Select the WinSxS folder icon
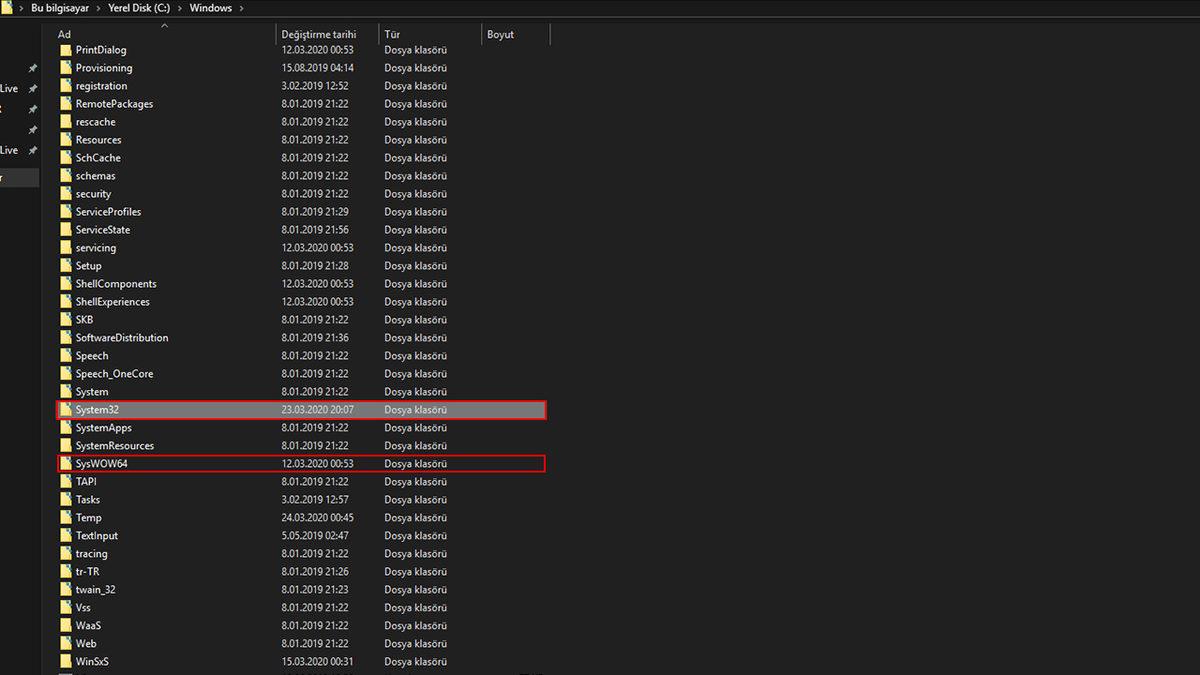 tap(66, 662)
